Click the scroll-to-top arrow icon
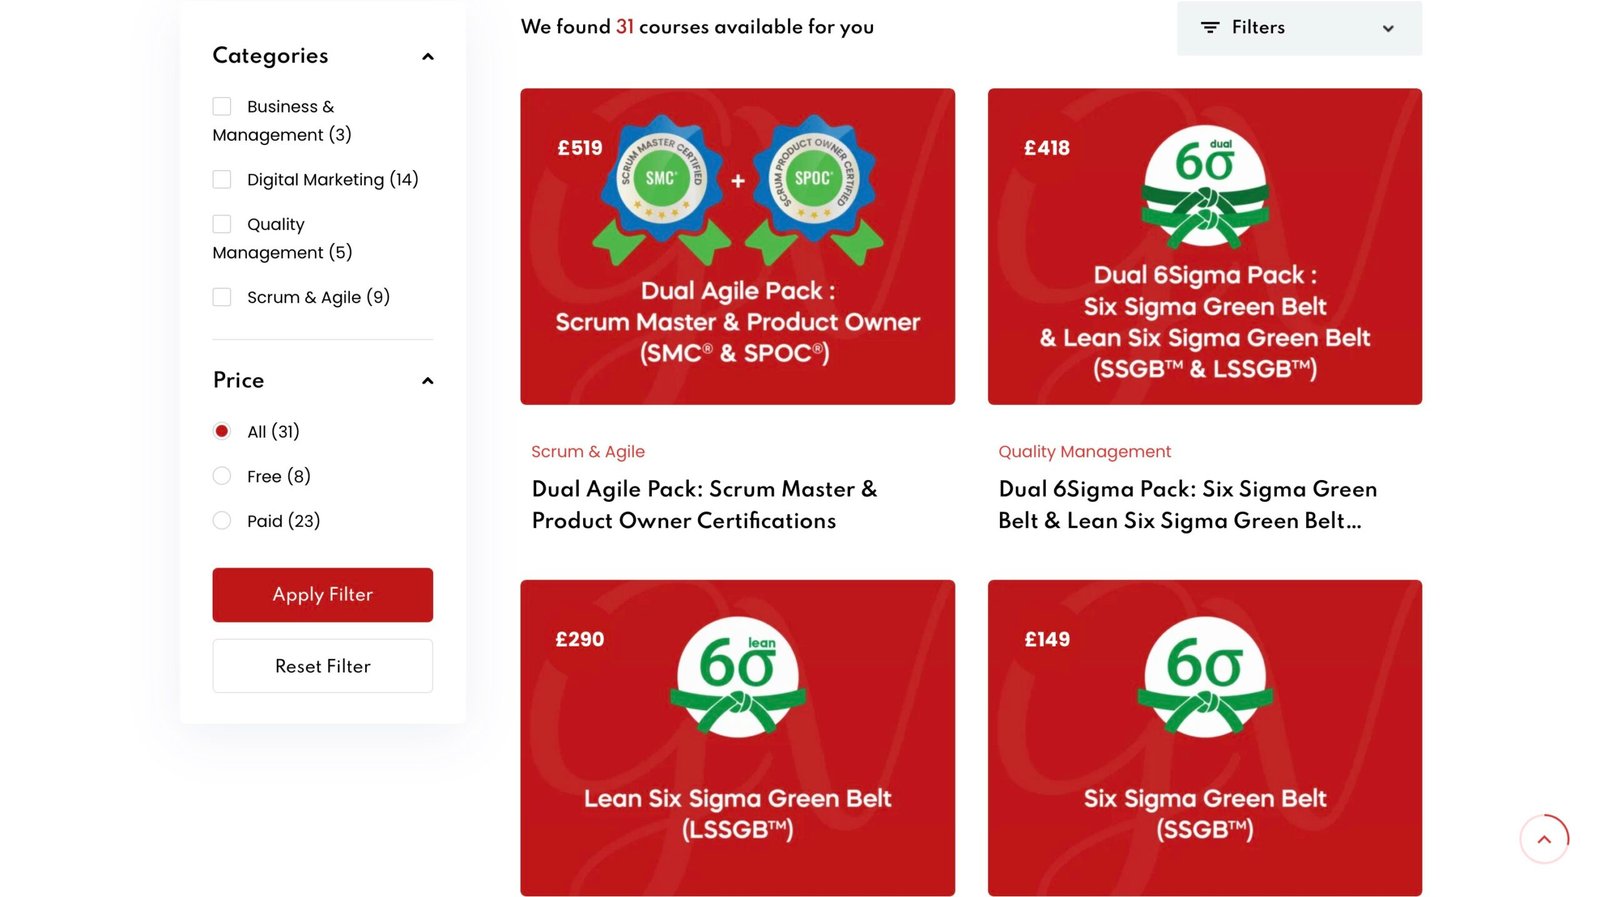The image size is (1600, 897). click(1544, 839)
